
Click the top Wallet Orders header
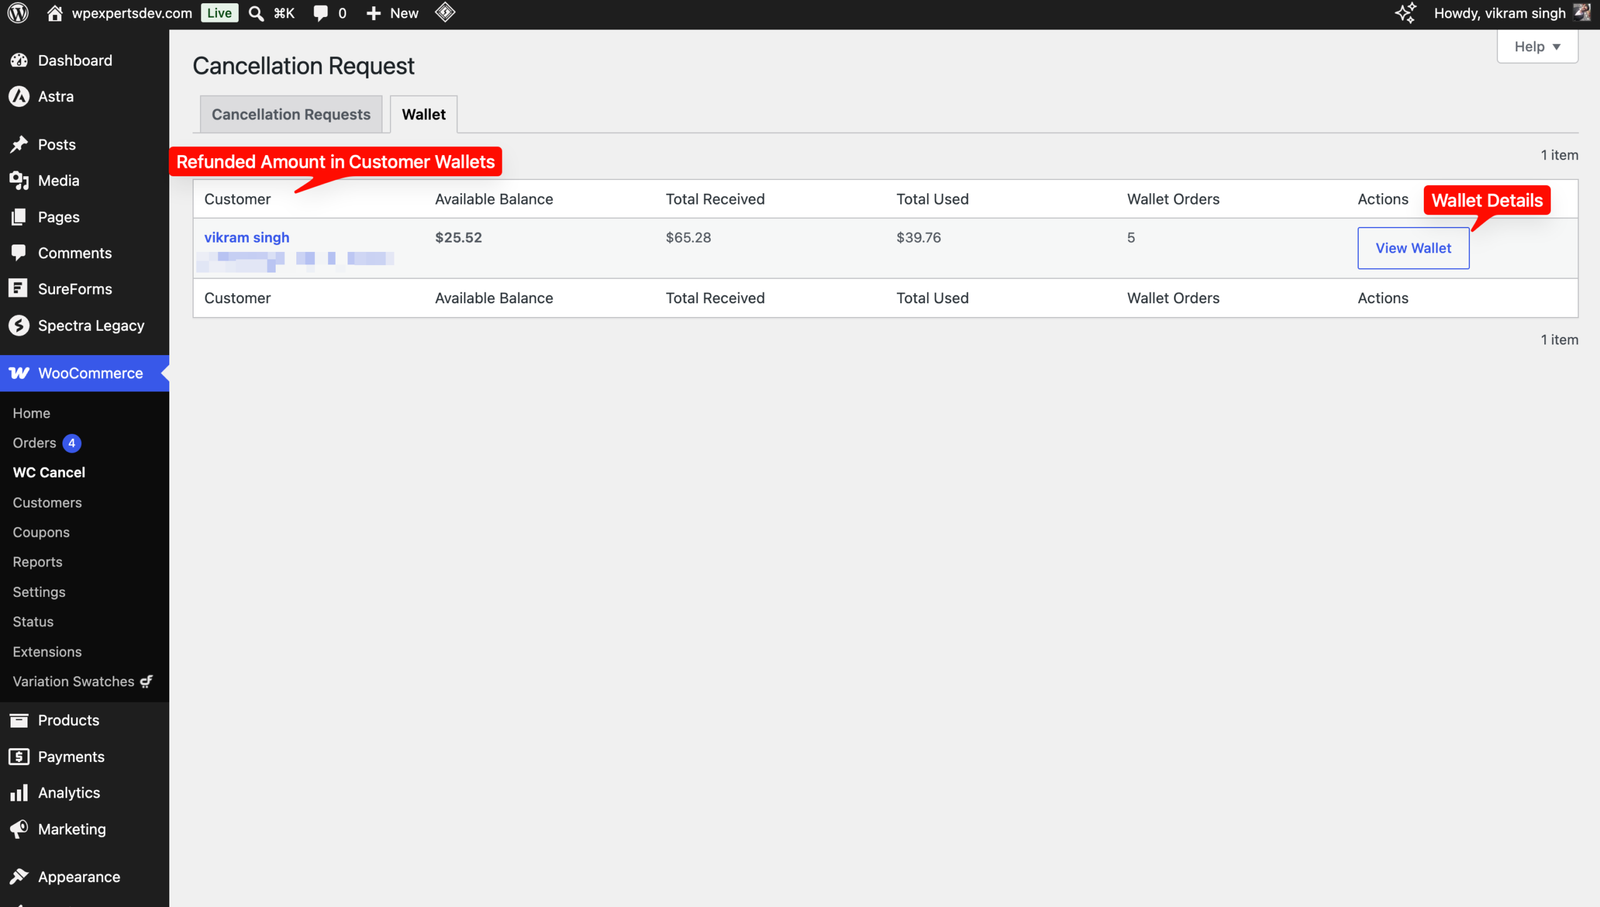(x=1173, y=199)
